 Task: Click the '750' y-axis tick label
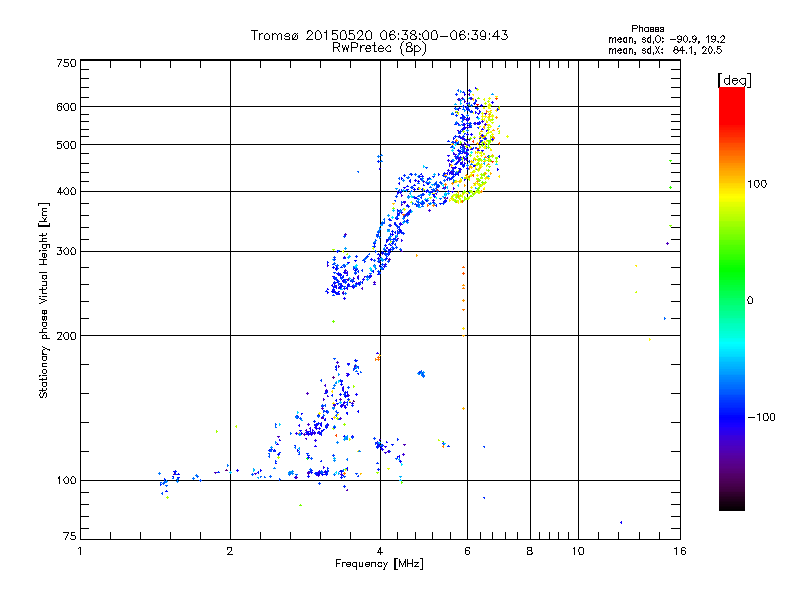pos(66,63)
